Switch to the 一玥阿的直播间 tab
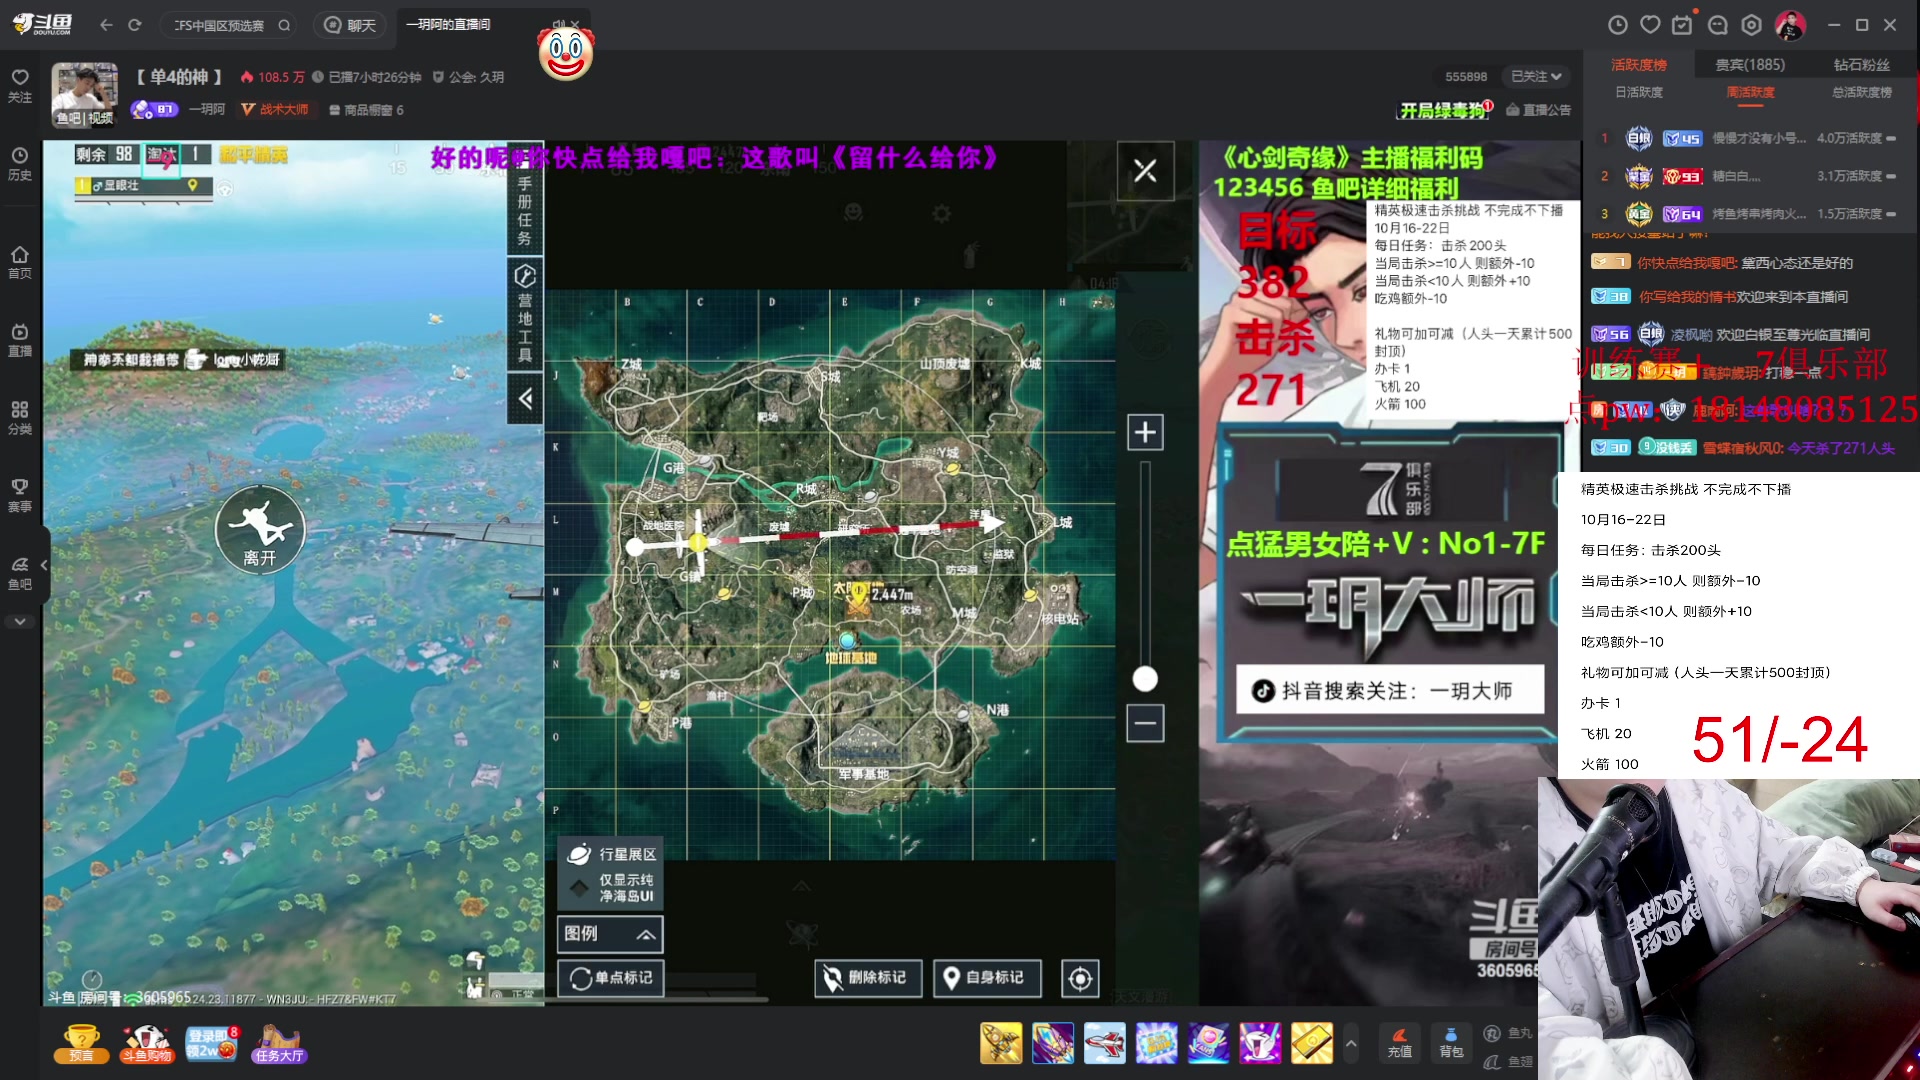This screenshot has width=1920, height=1080. 448,24
